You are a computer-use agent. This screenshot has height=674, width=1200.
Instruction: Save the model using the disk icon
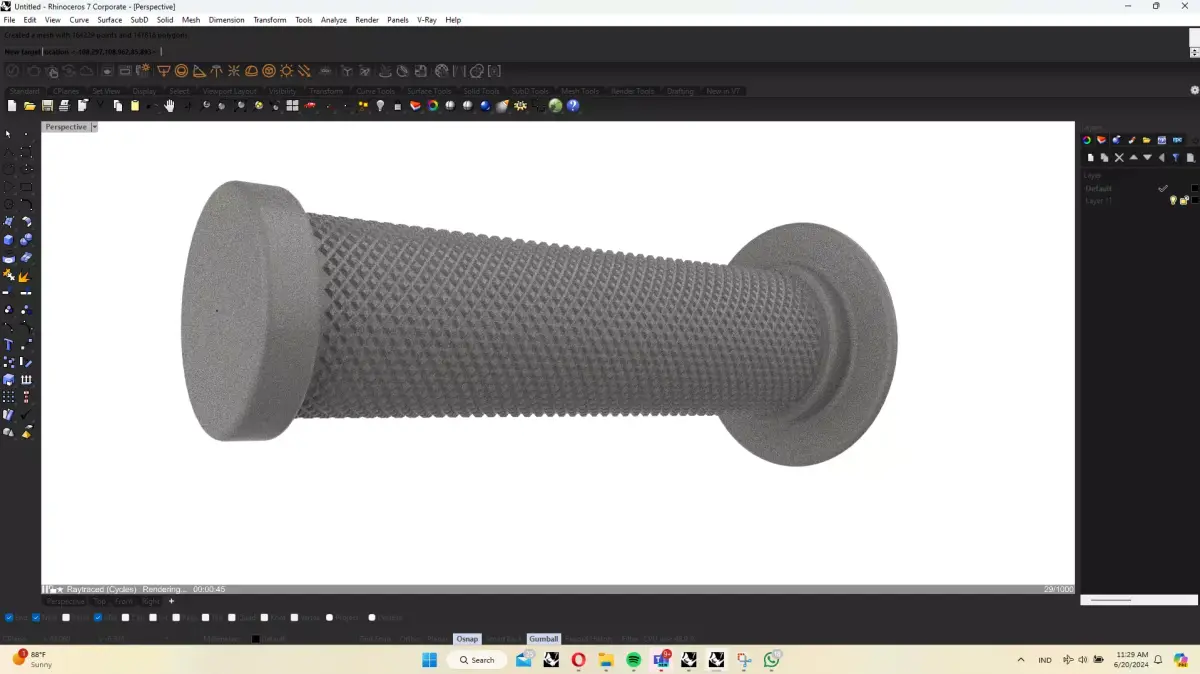coord(47,106)
